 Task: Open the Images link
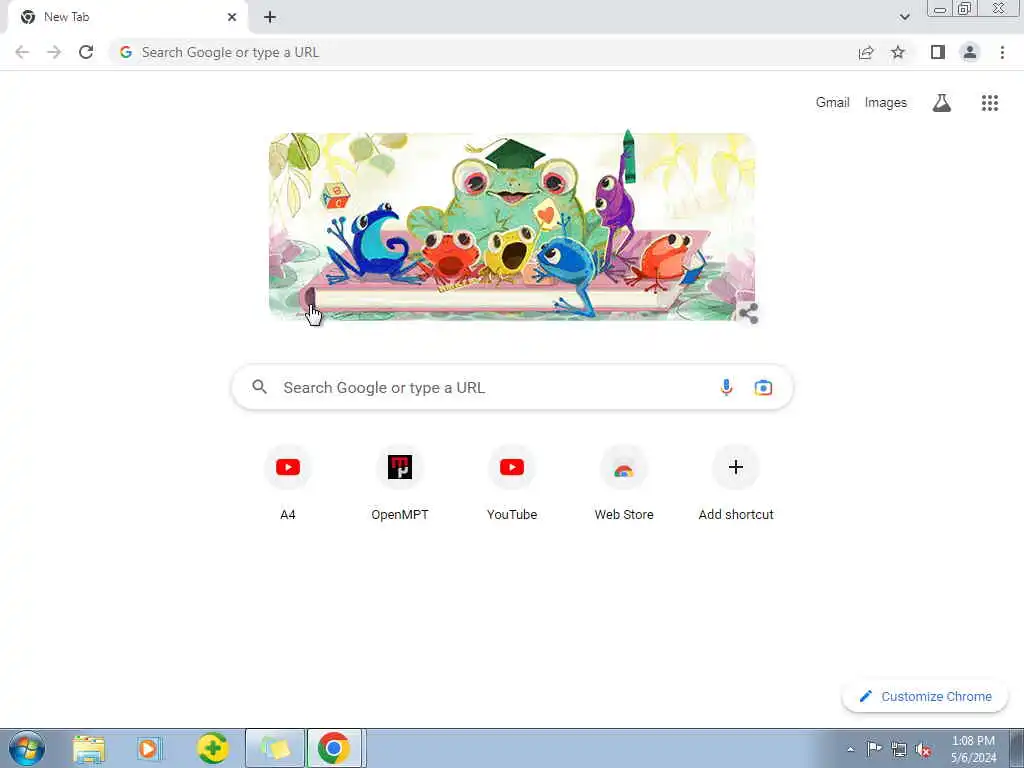click(x=886, y=103)
